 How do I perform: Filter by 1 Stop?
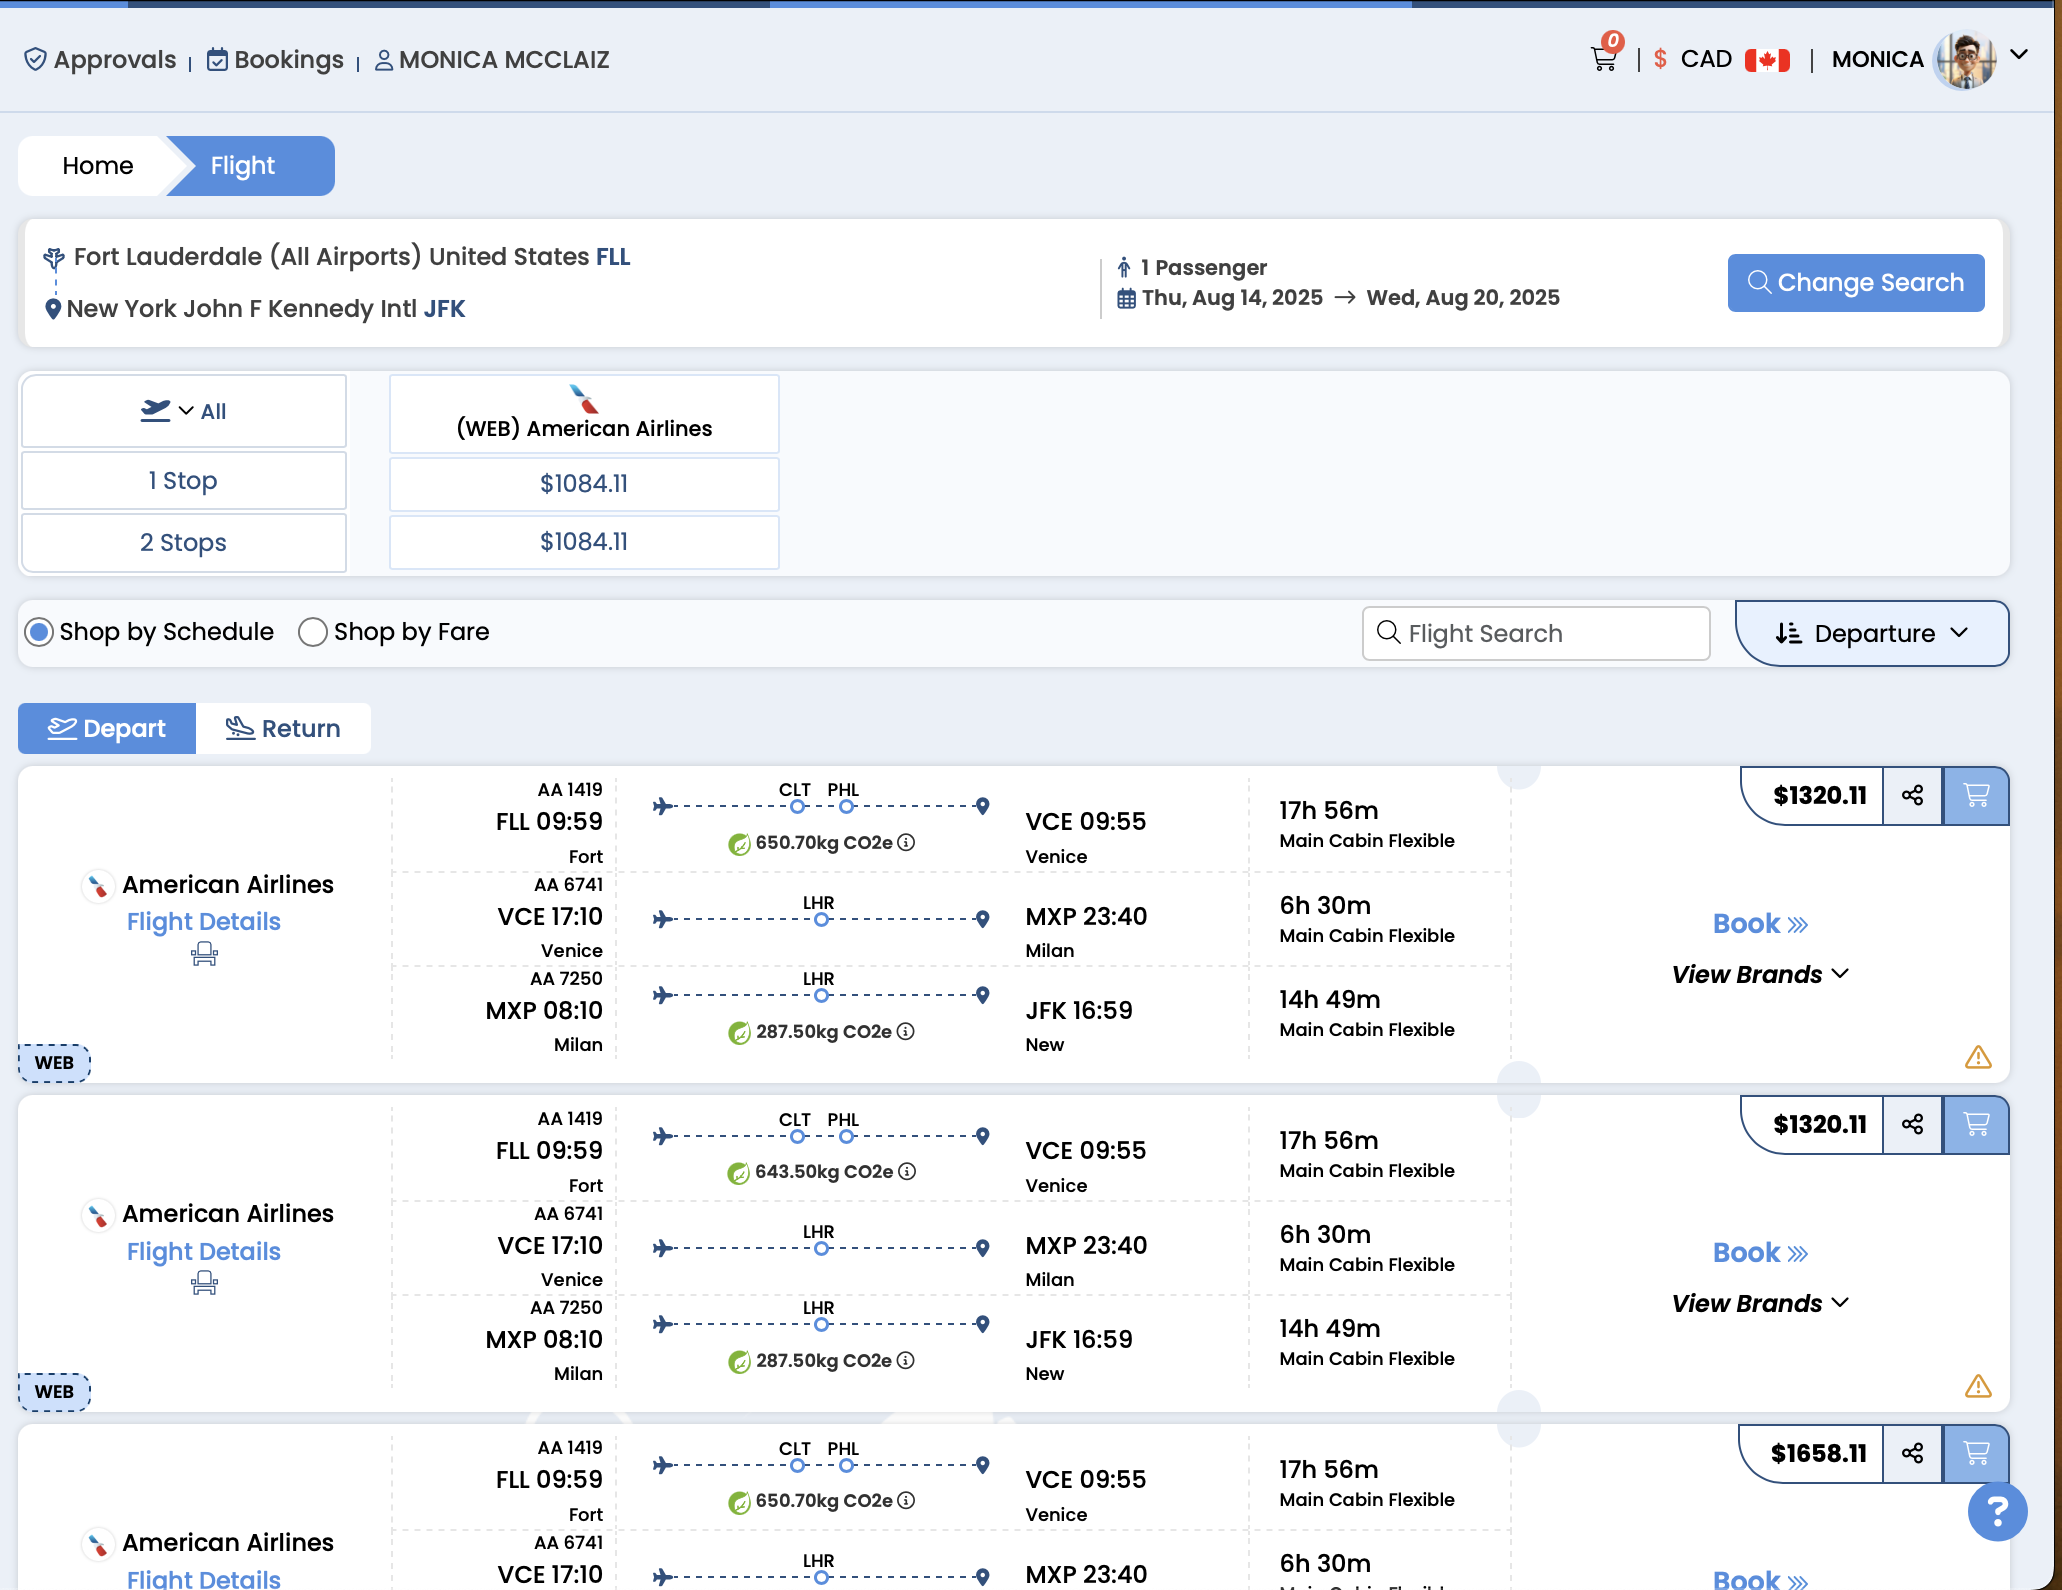coord(184,481)
